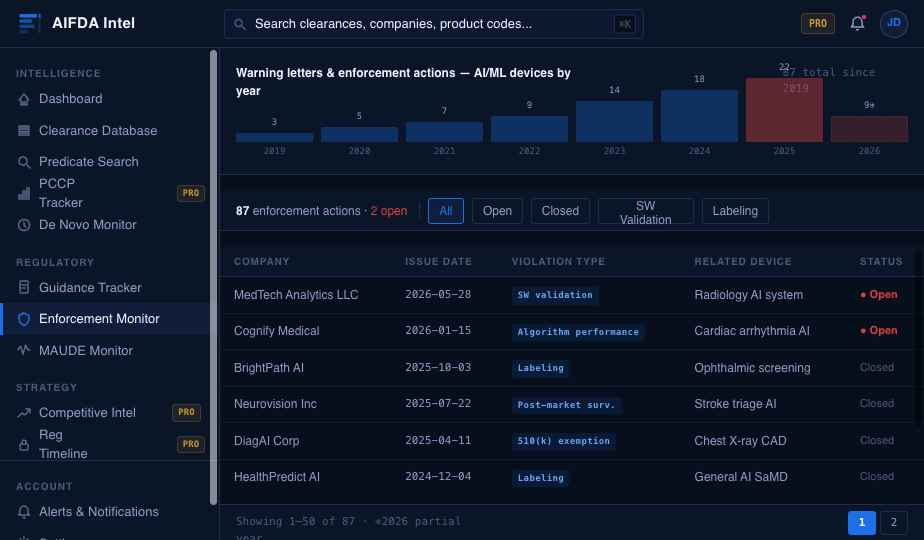Open the notifications bell
The height and width of the screenshot is (540, 924).
[857, 23]
